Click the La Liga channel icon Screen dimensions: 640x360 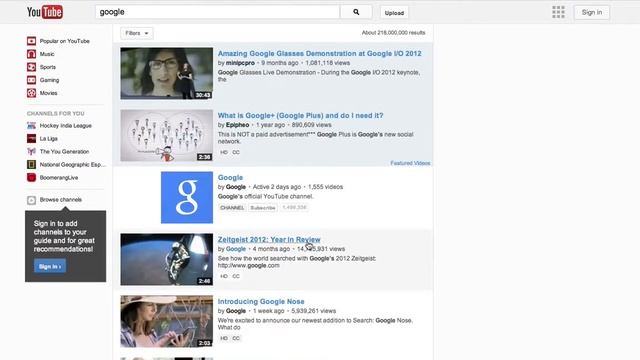[x=31, y=139]
